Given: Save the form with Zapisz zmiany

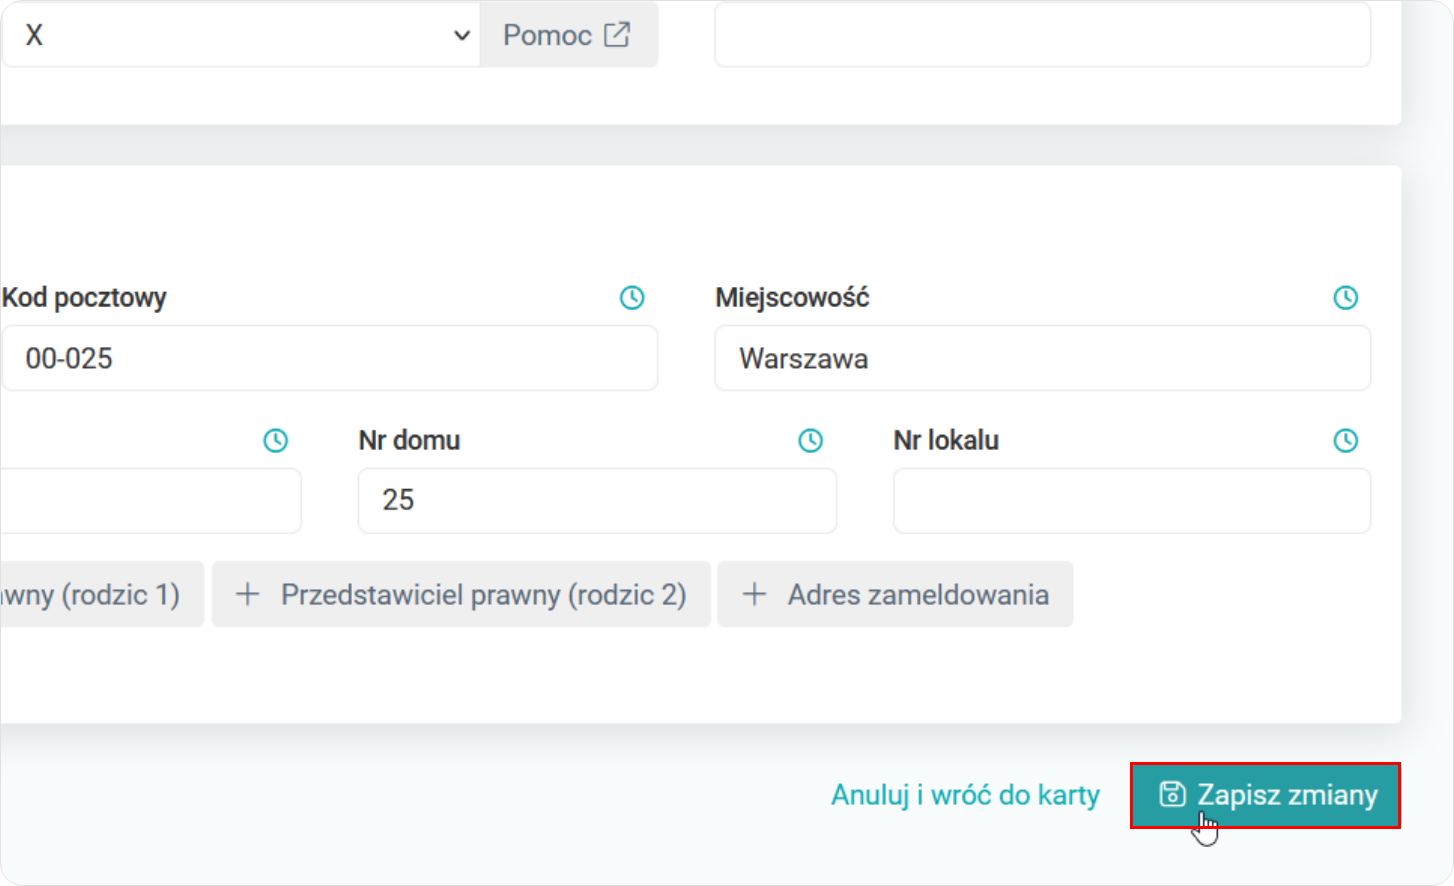Looking at the screenshot, I should [1265, 795].
